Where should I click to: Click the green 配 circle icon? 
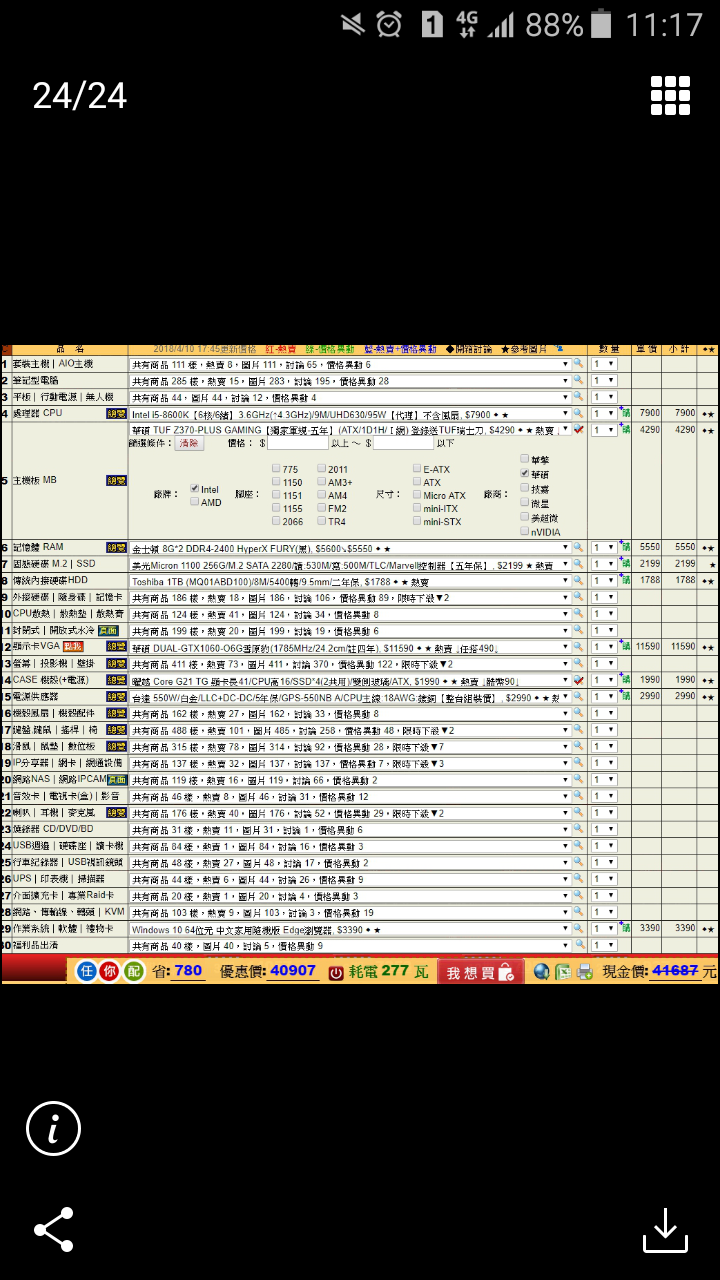coord(134,971)
